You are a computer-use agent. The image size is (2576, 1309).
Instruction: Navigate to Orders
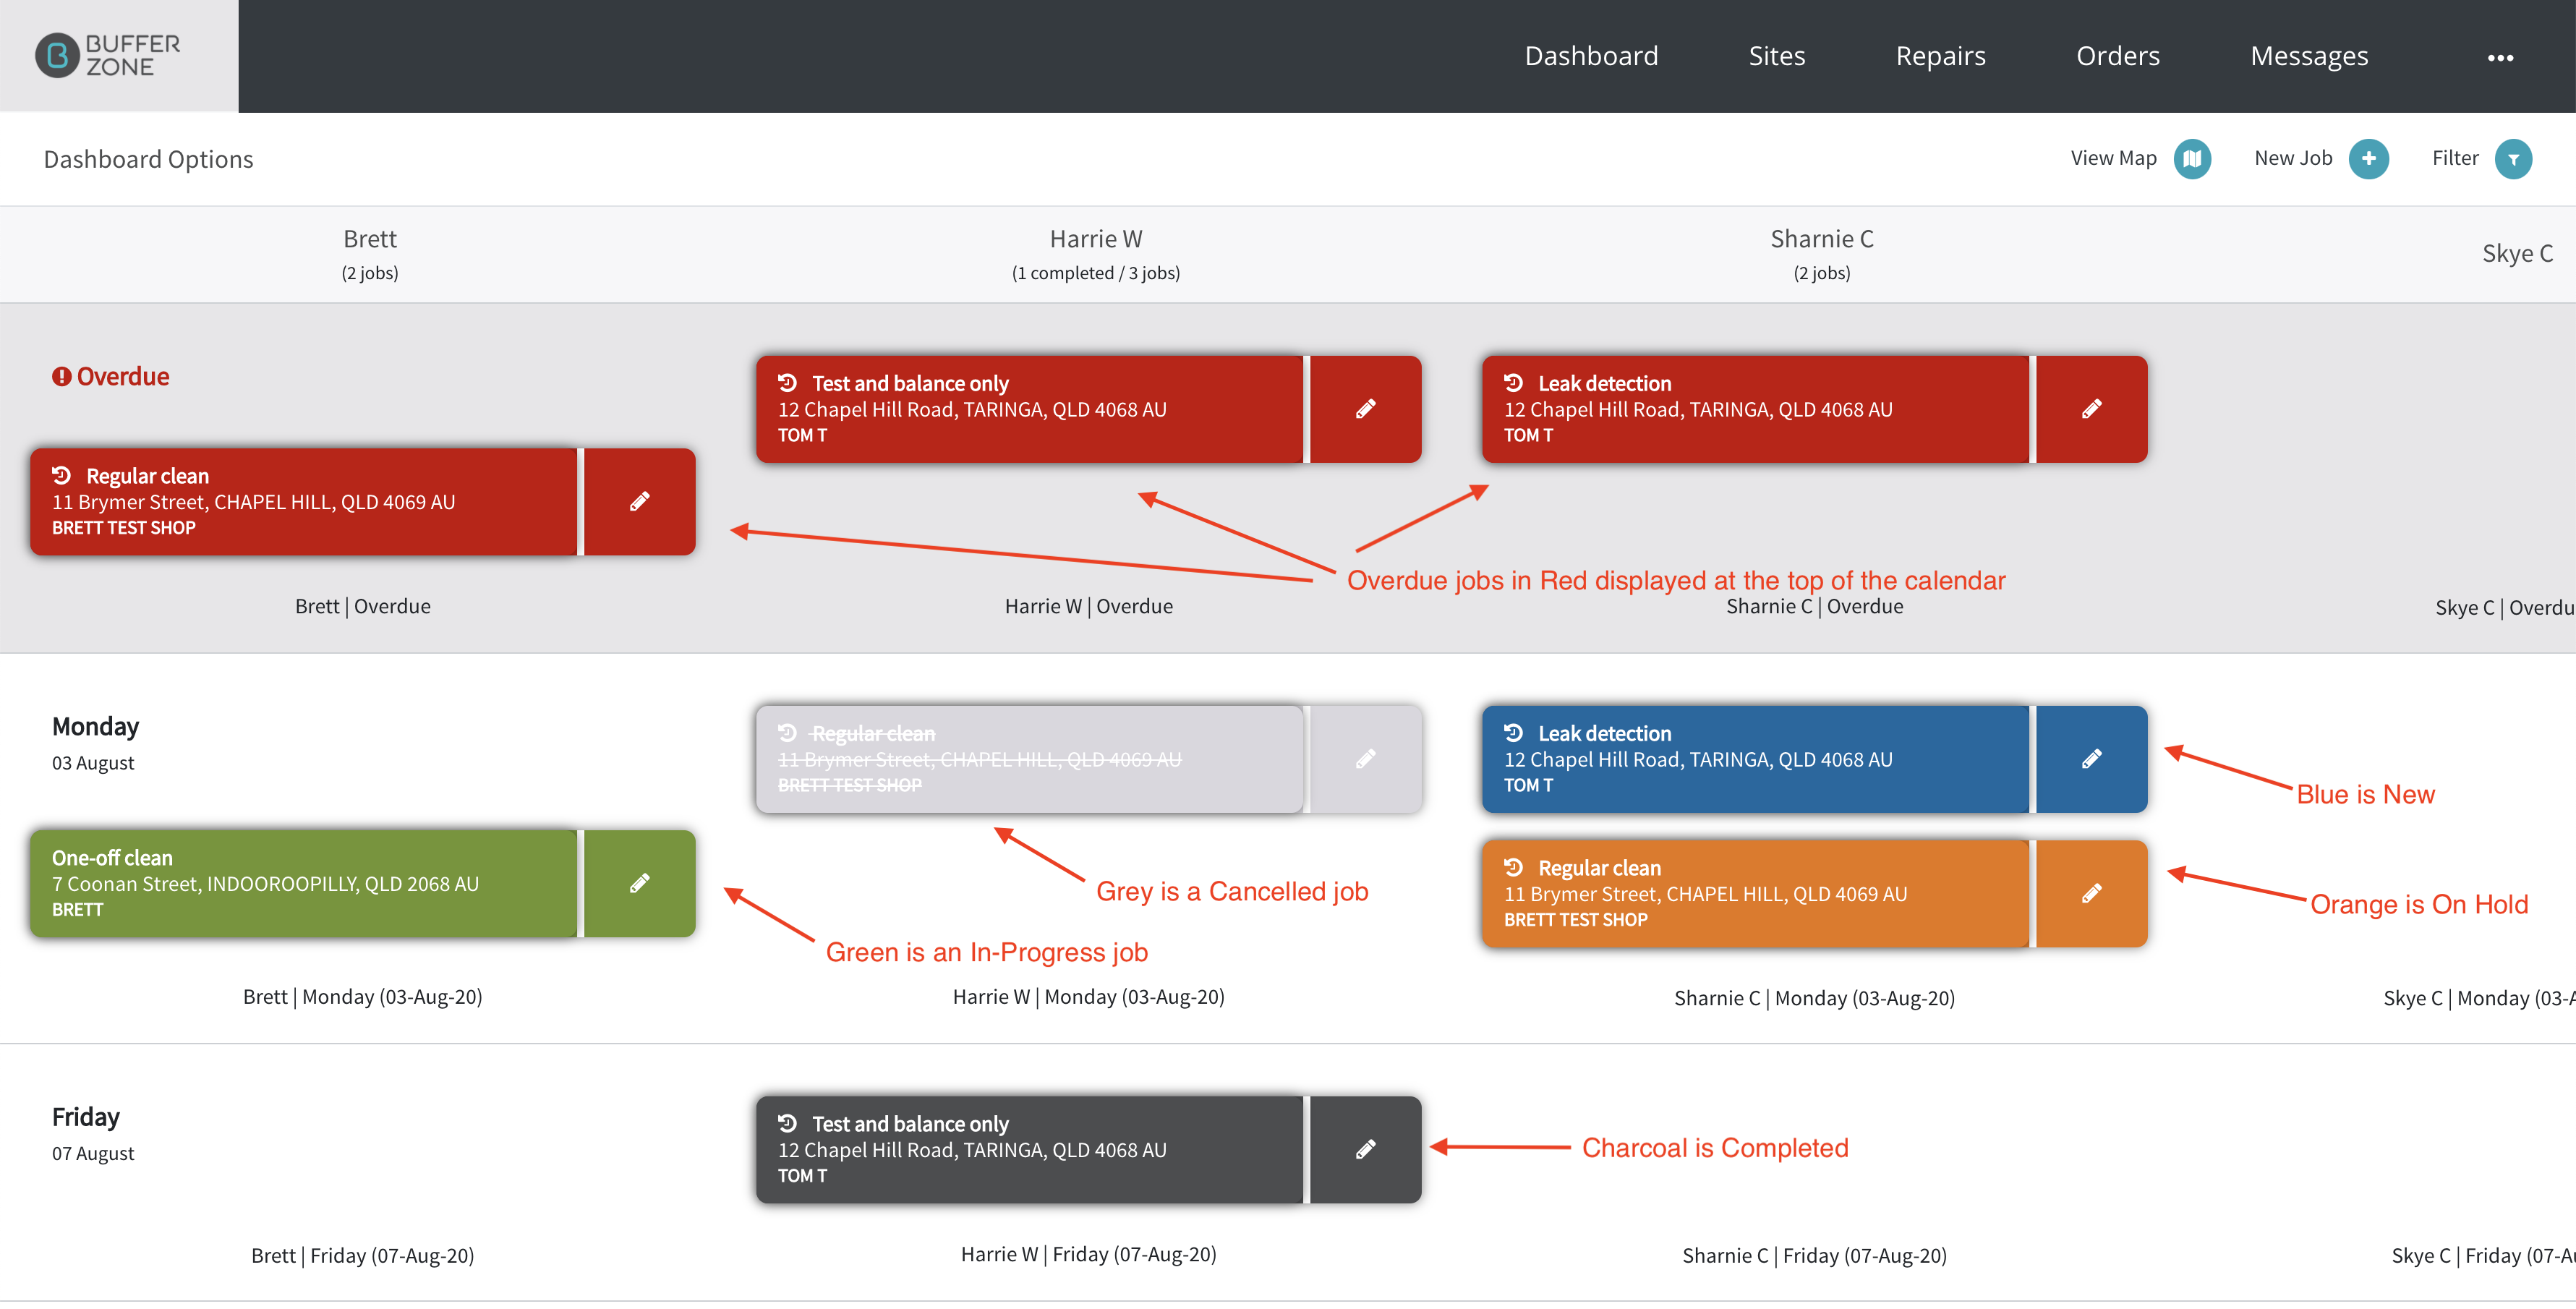[2117, 56]
